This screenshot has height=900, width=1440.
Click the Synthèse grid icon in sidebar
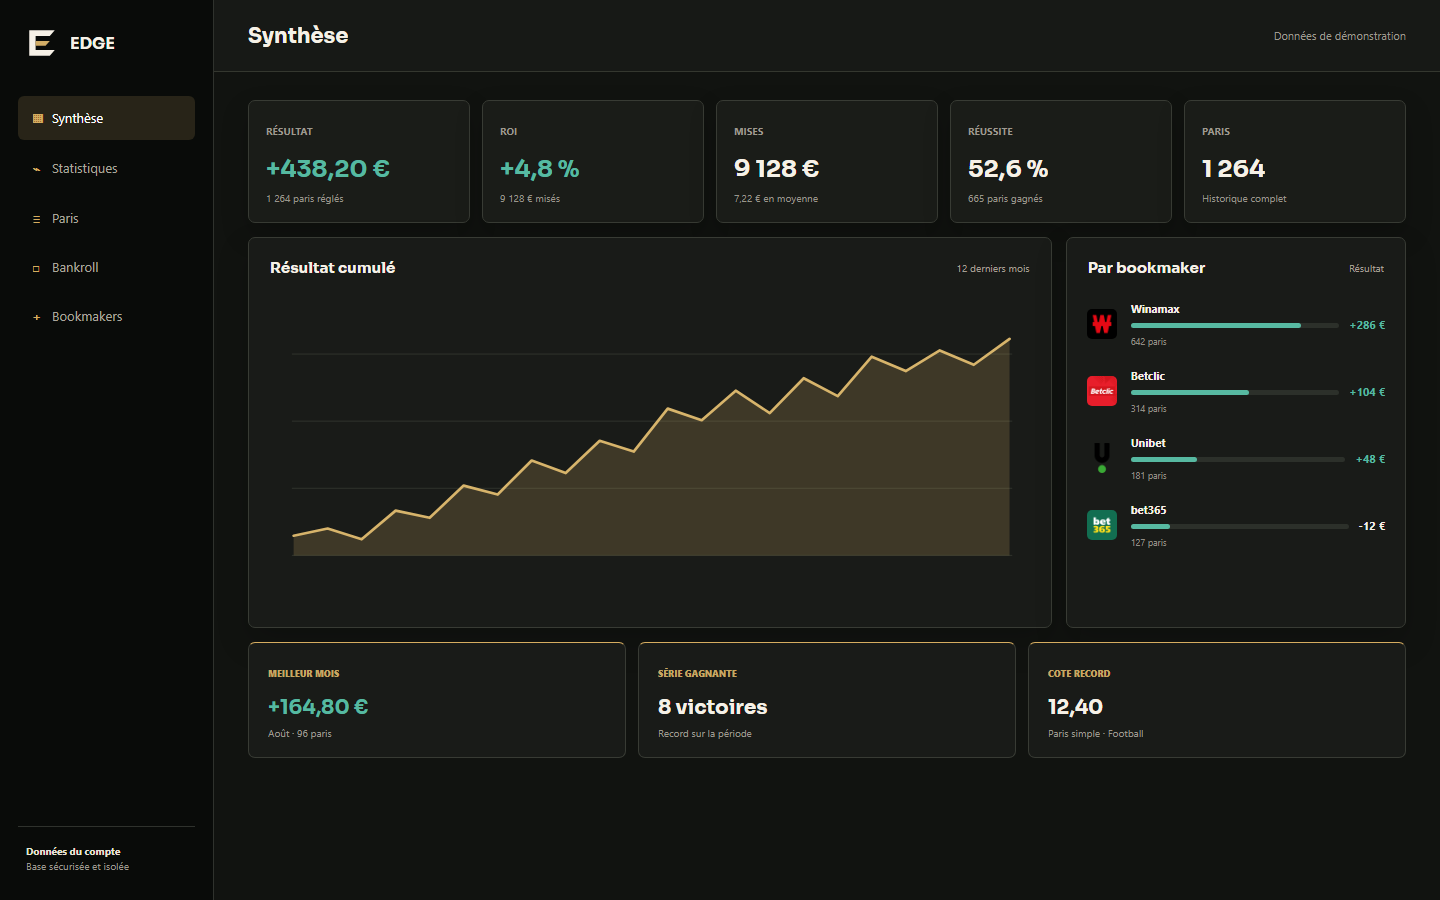click(x=38, y=118)
